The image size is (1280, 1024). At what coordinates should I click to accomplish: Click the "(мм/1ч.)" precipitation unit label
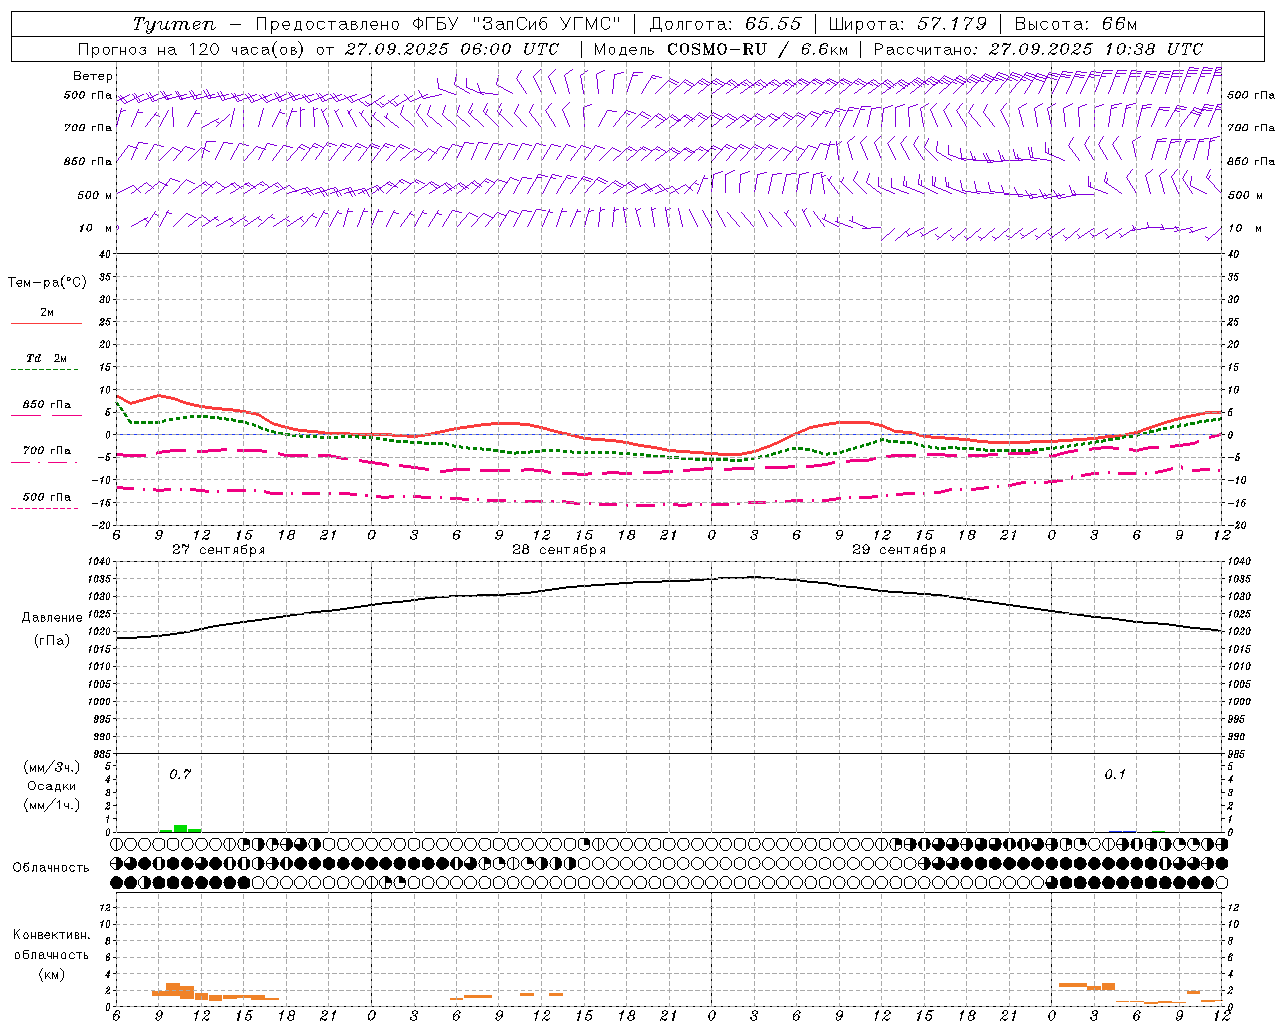52,805
